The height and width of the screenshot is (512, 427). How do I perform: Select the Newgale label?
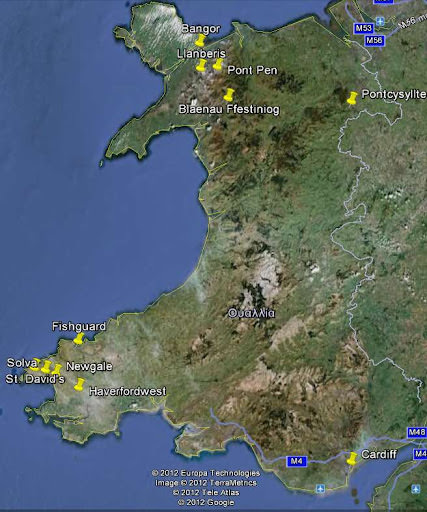tap(89, 367)
